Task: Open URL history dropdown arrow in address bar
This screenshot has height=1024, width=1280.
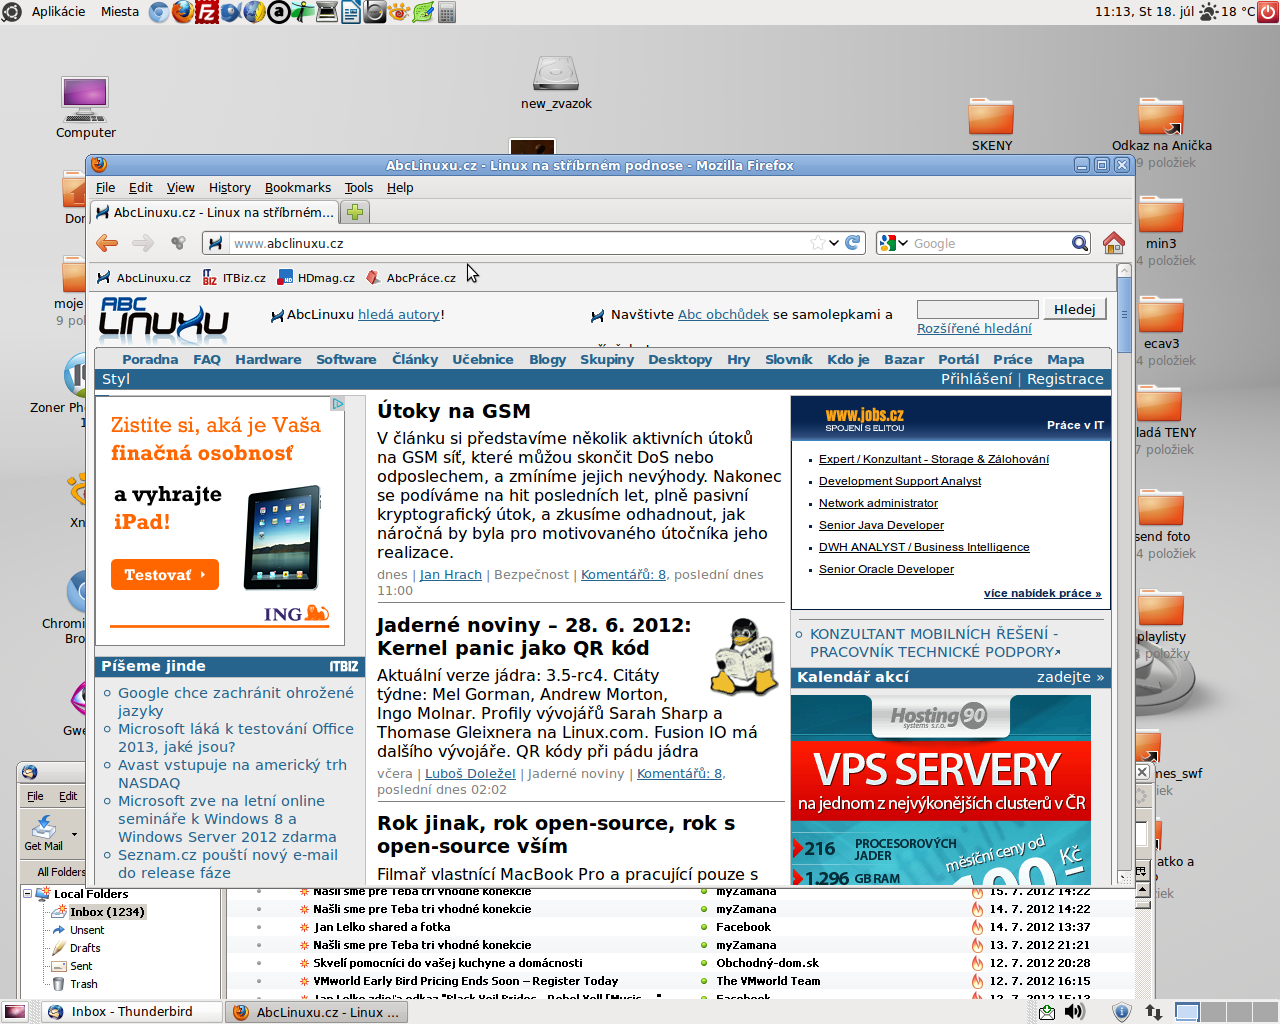Action: click(834, 243)
